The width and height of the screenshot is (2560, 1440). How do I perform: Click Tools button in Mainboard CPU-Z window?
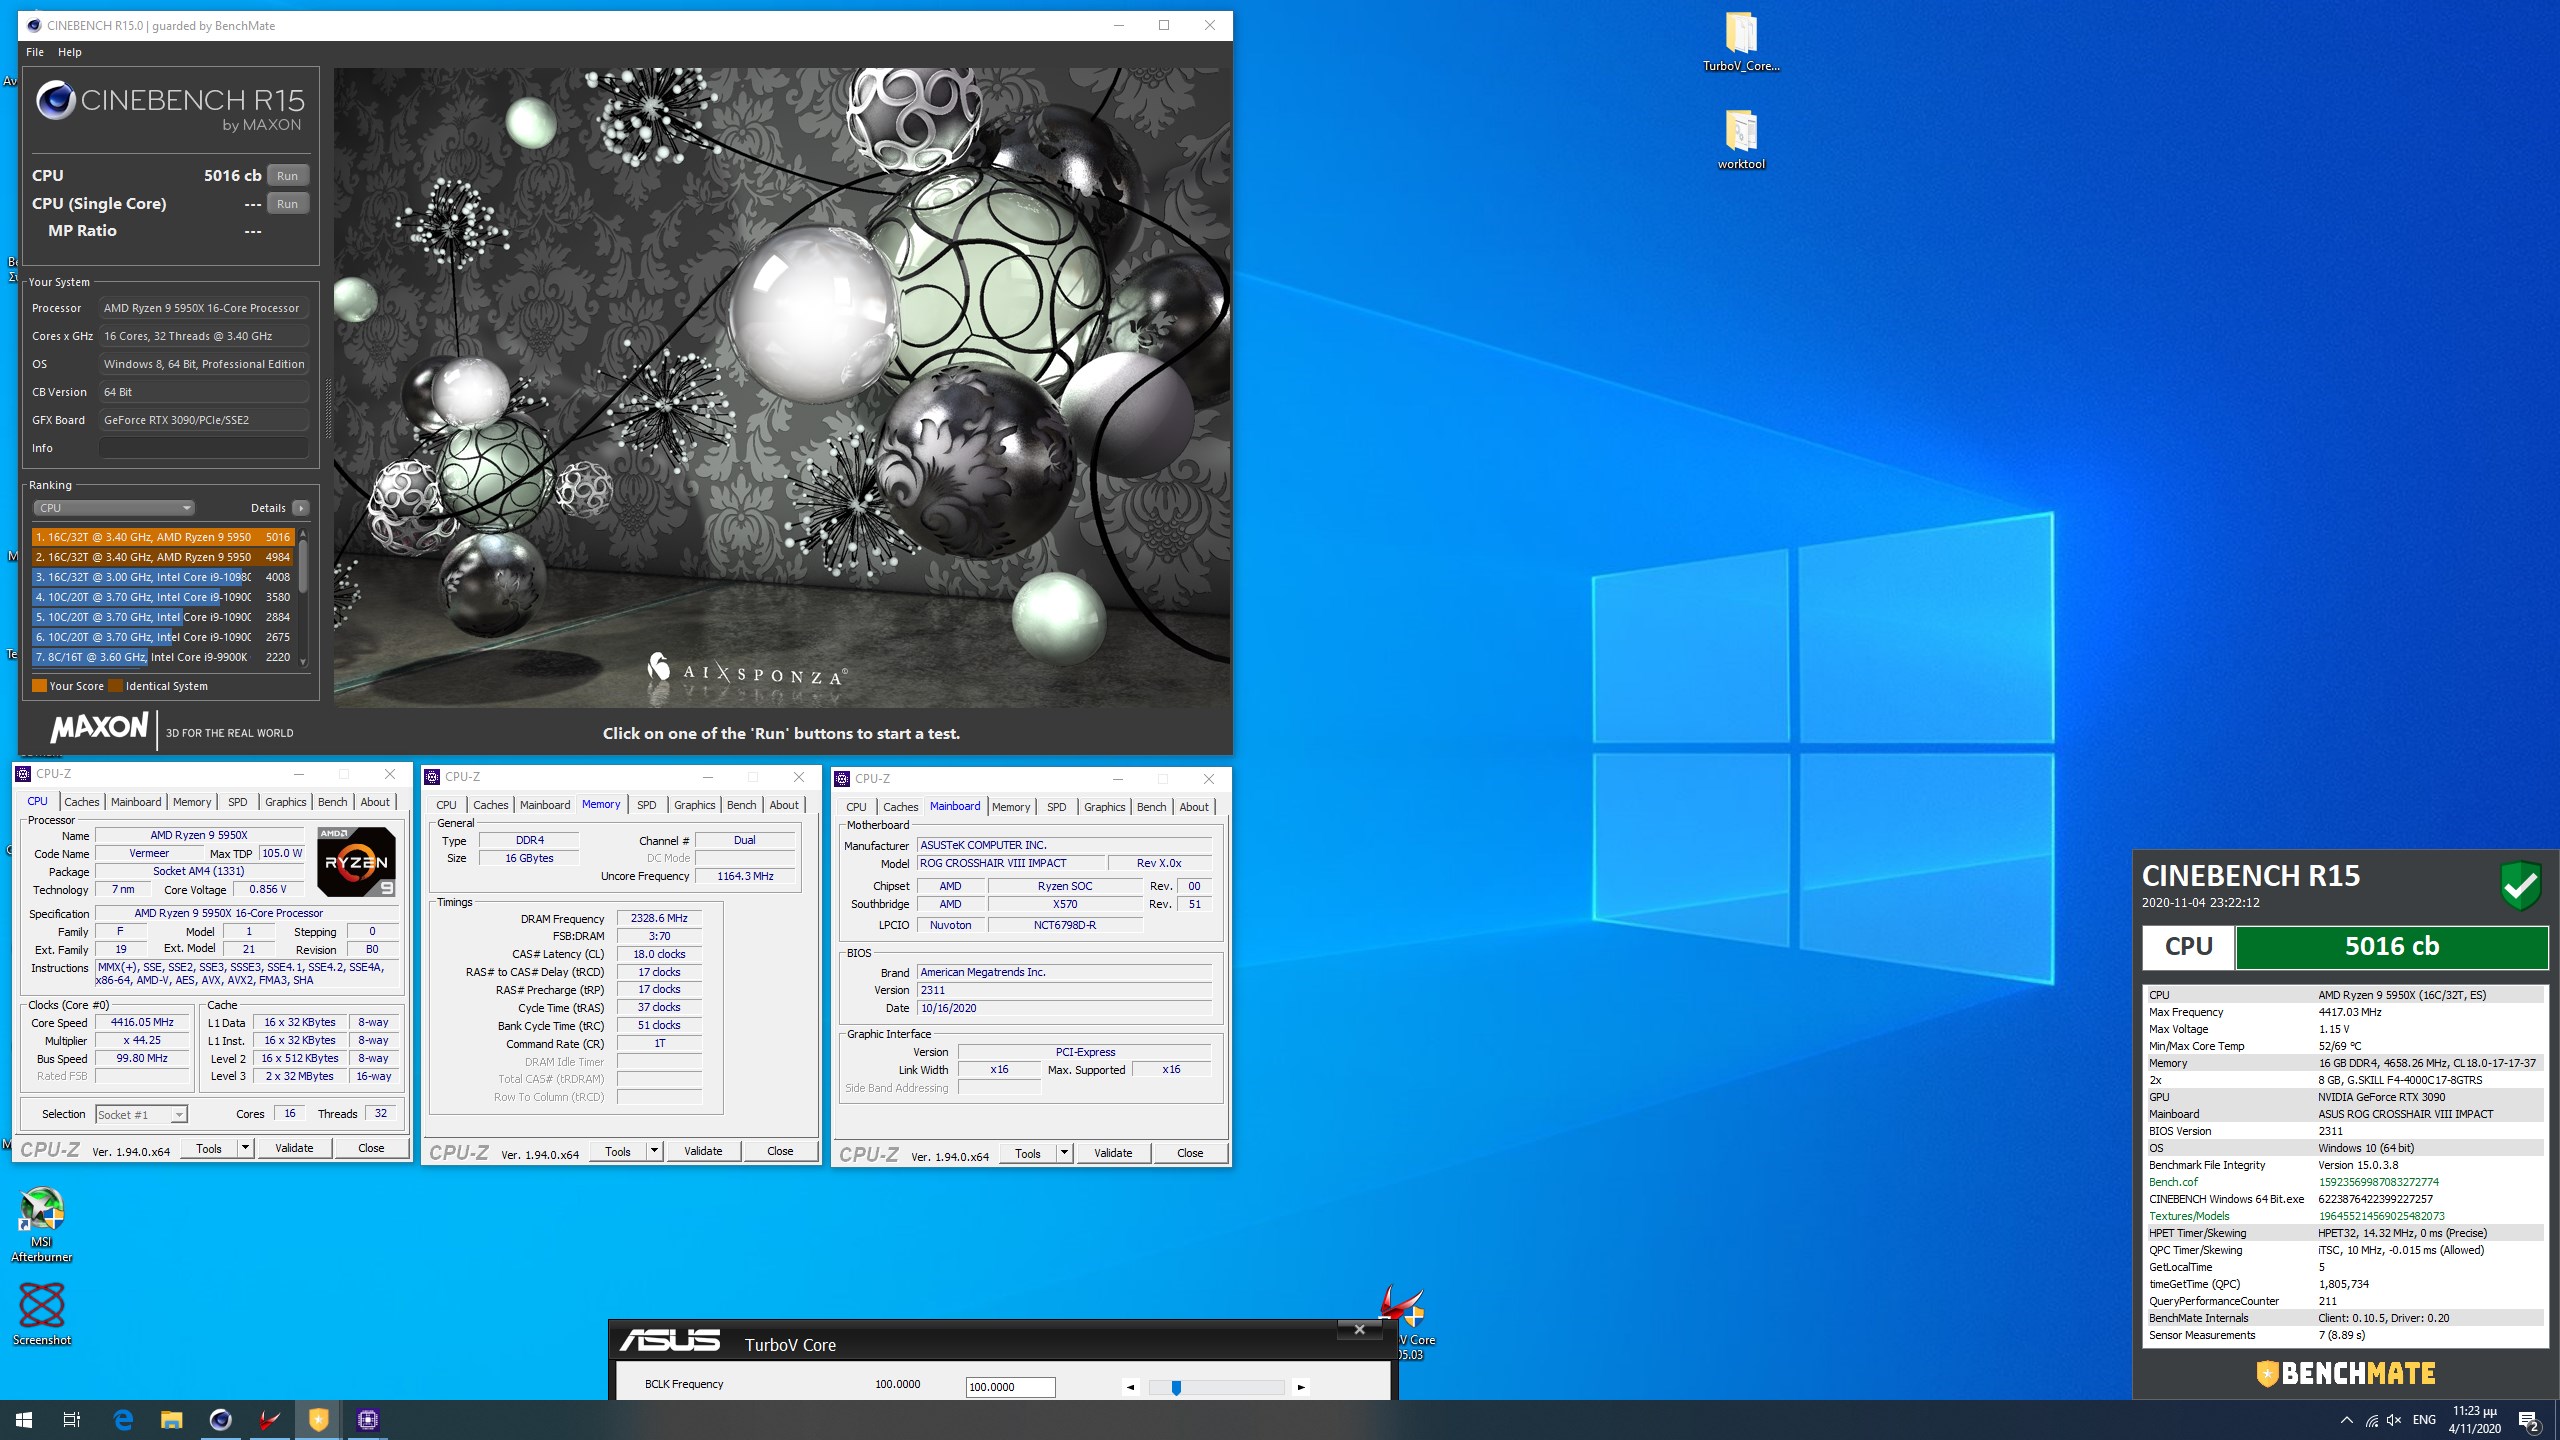tap(1028, 1153)
